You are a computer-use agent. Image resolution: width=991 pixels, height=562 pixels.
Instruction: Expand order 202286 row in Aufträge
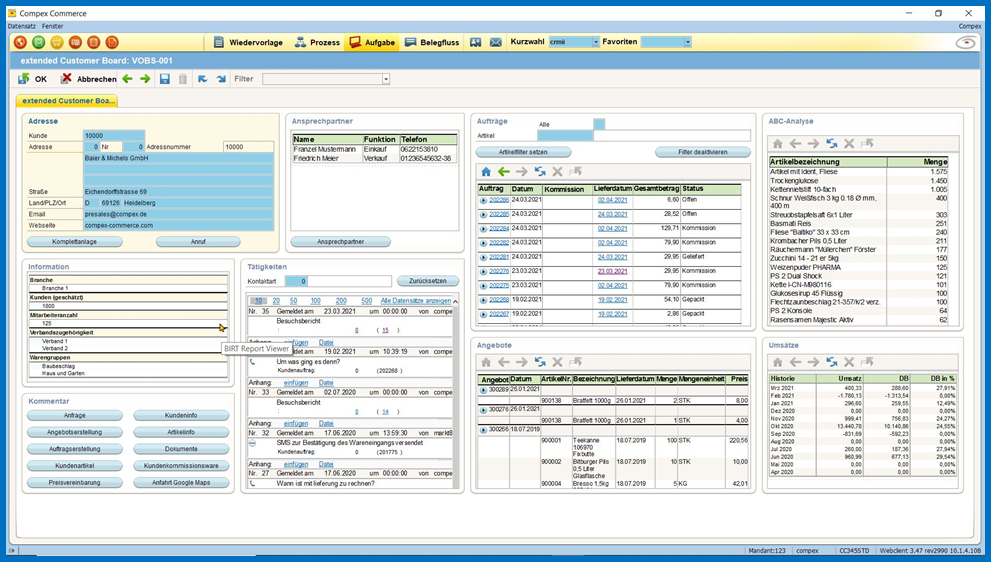point(484,200)
